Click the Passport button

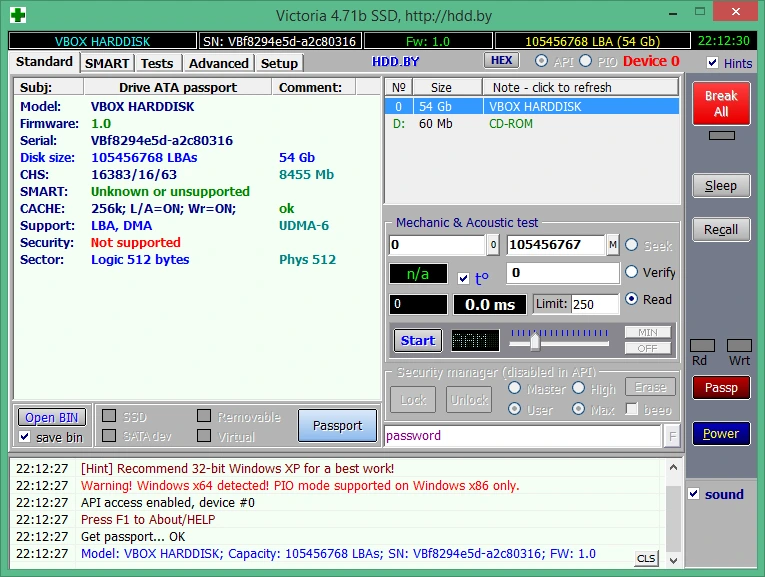coord(338,426)
